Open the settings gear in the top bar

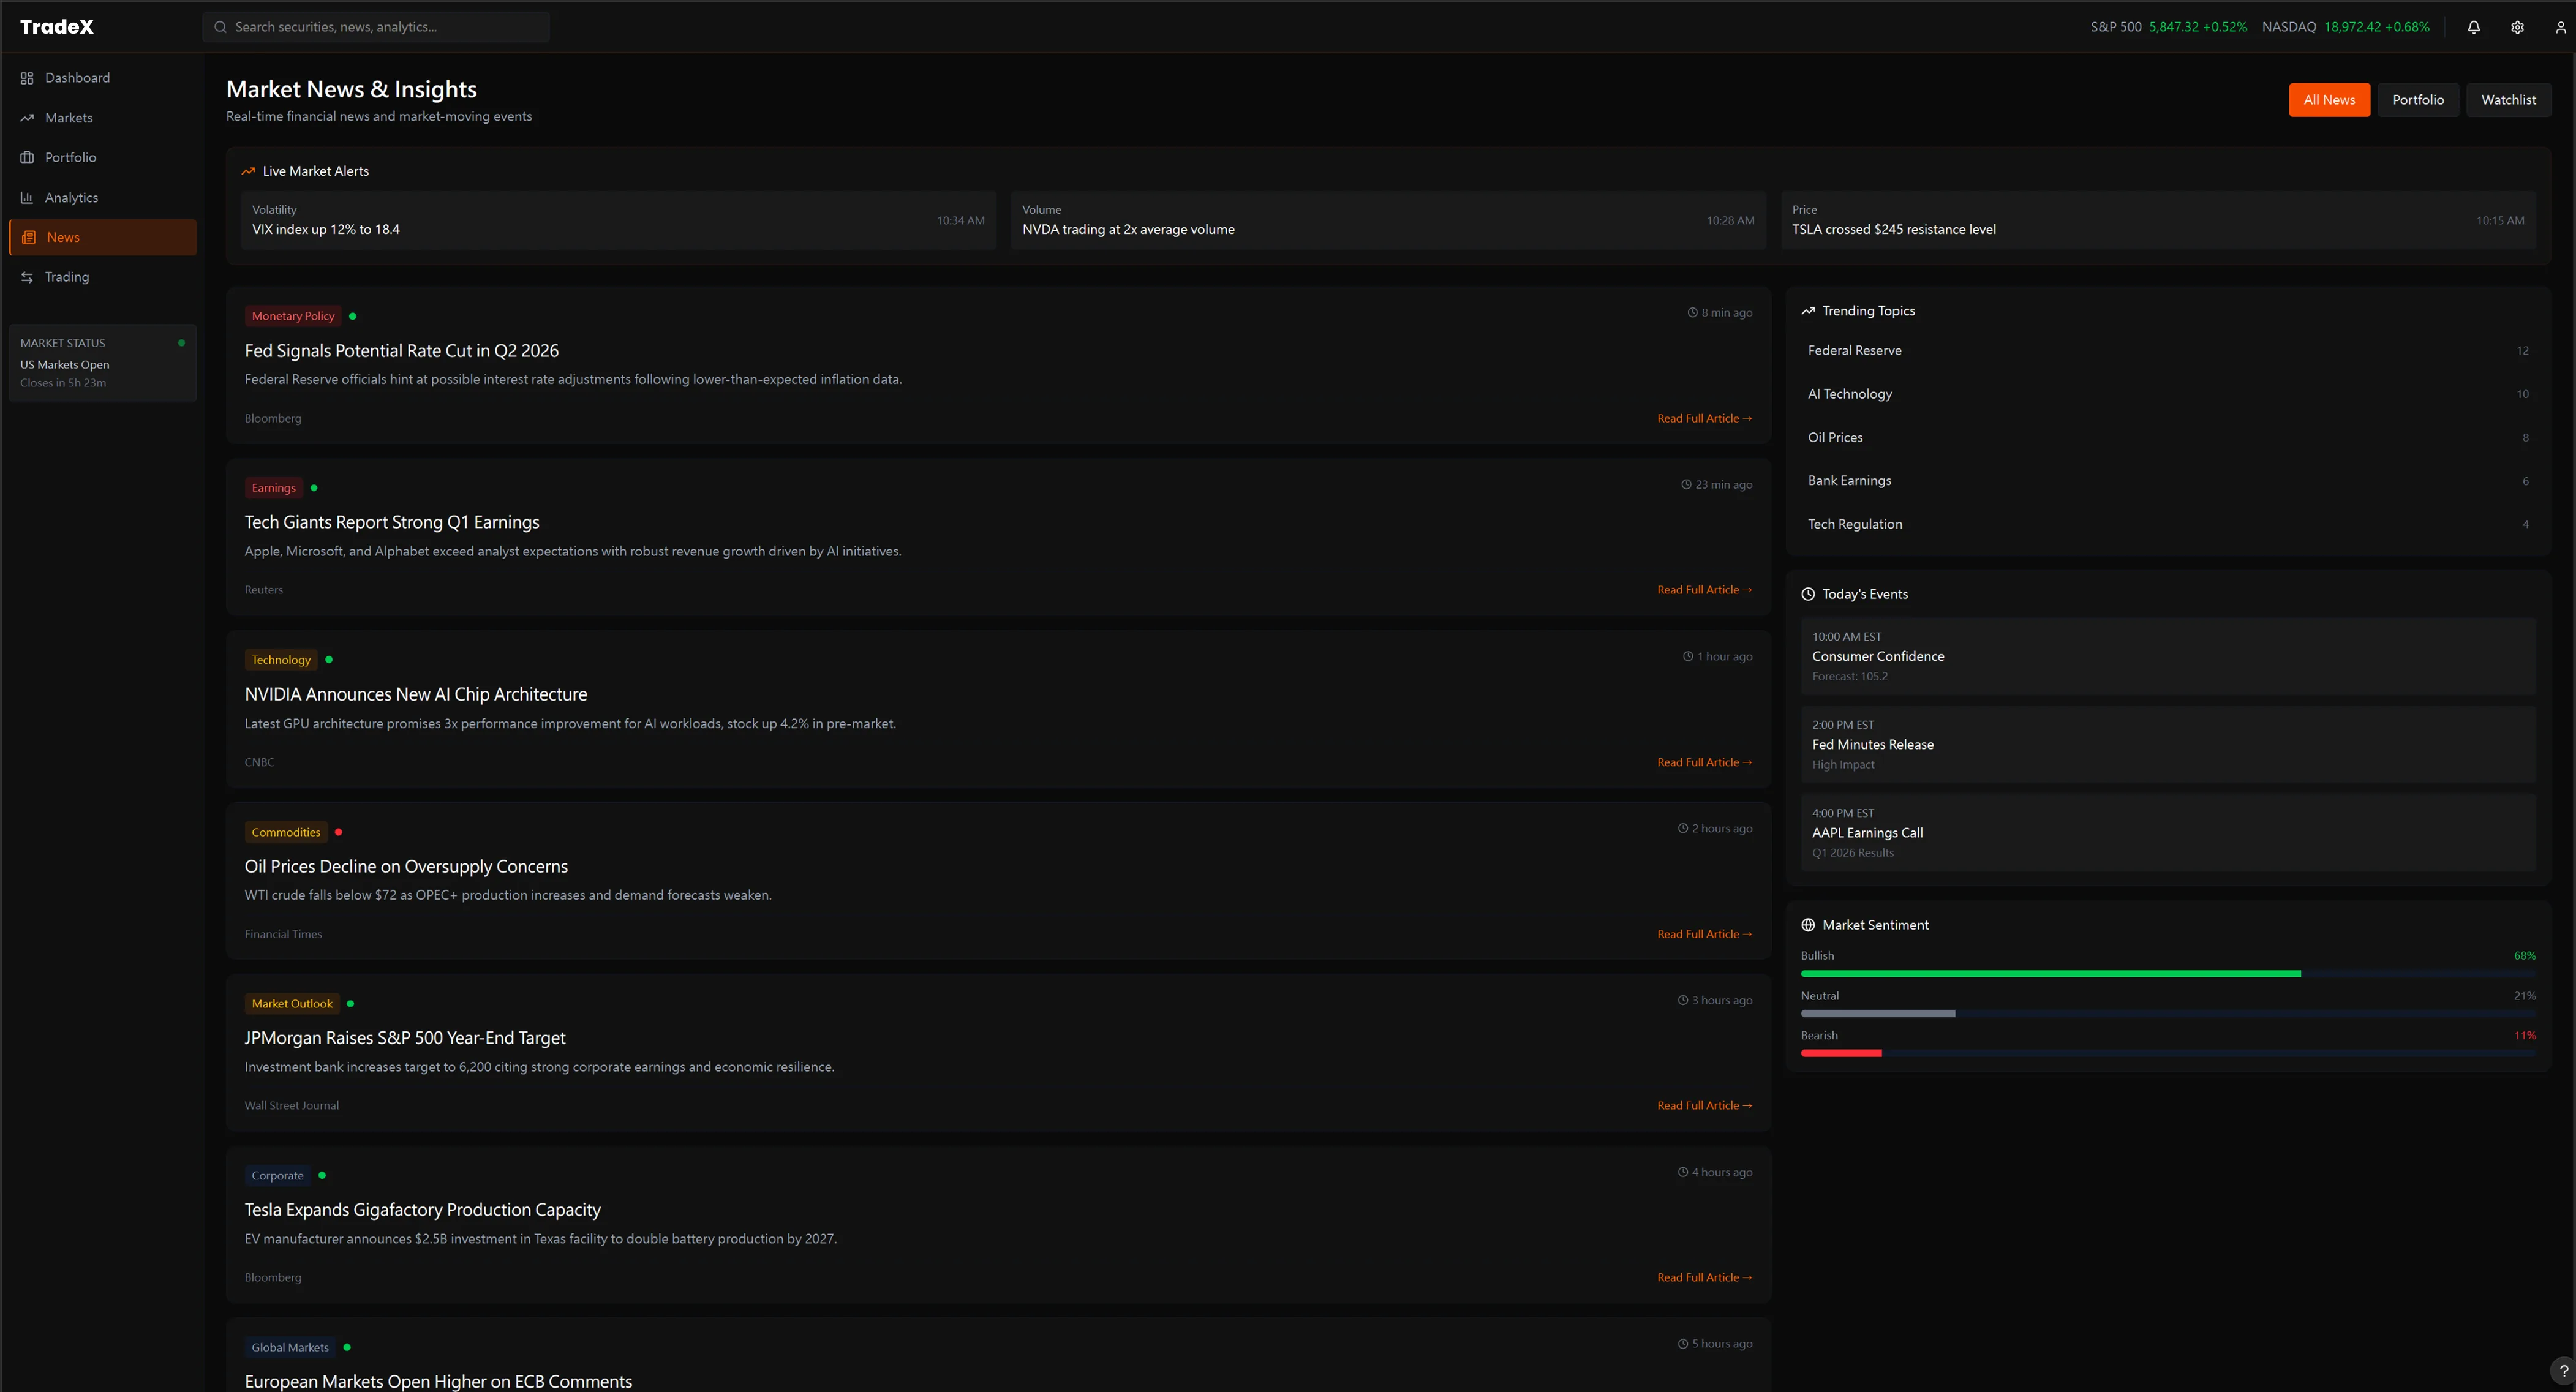click(x=2517, y=27)
